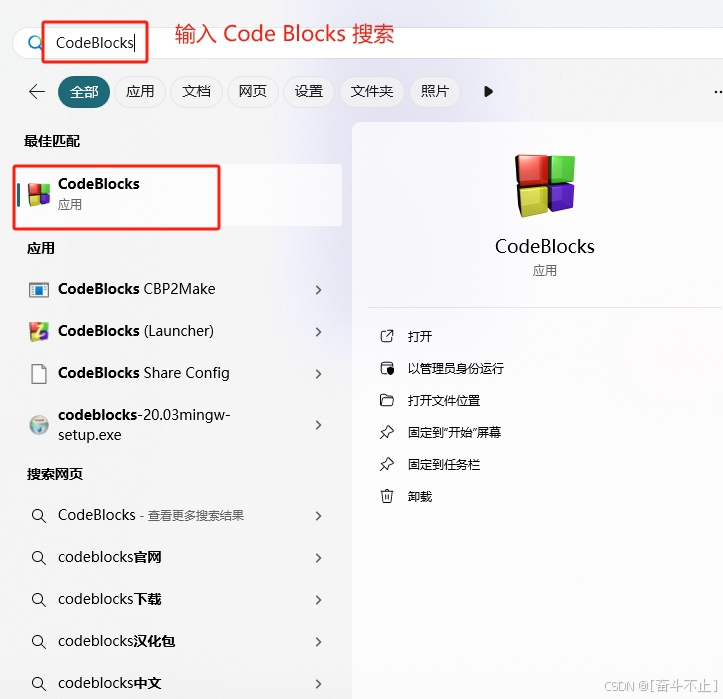Expand the codeblocks官网 chevron

(318, 558)
